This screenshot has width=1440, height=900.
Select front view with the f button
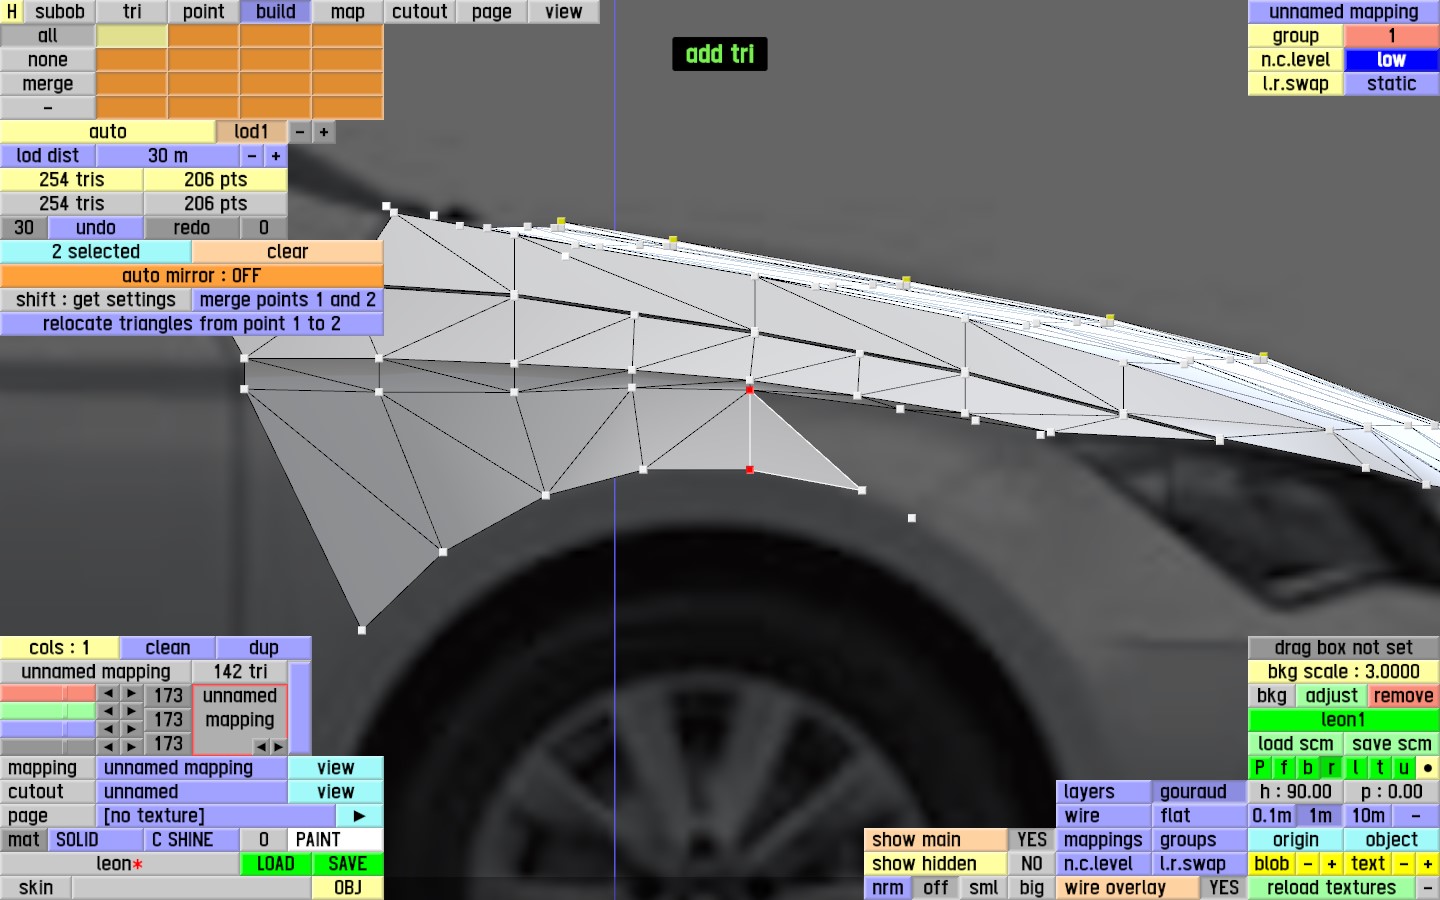tap(1284, 768)
